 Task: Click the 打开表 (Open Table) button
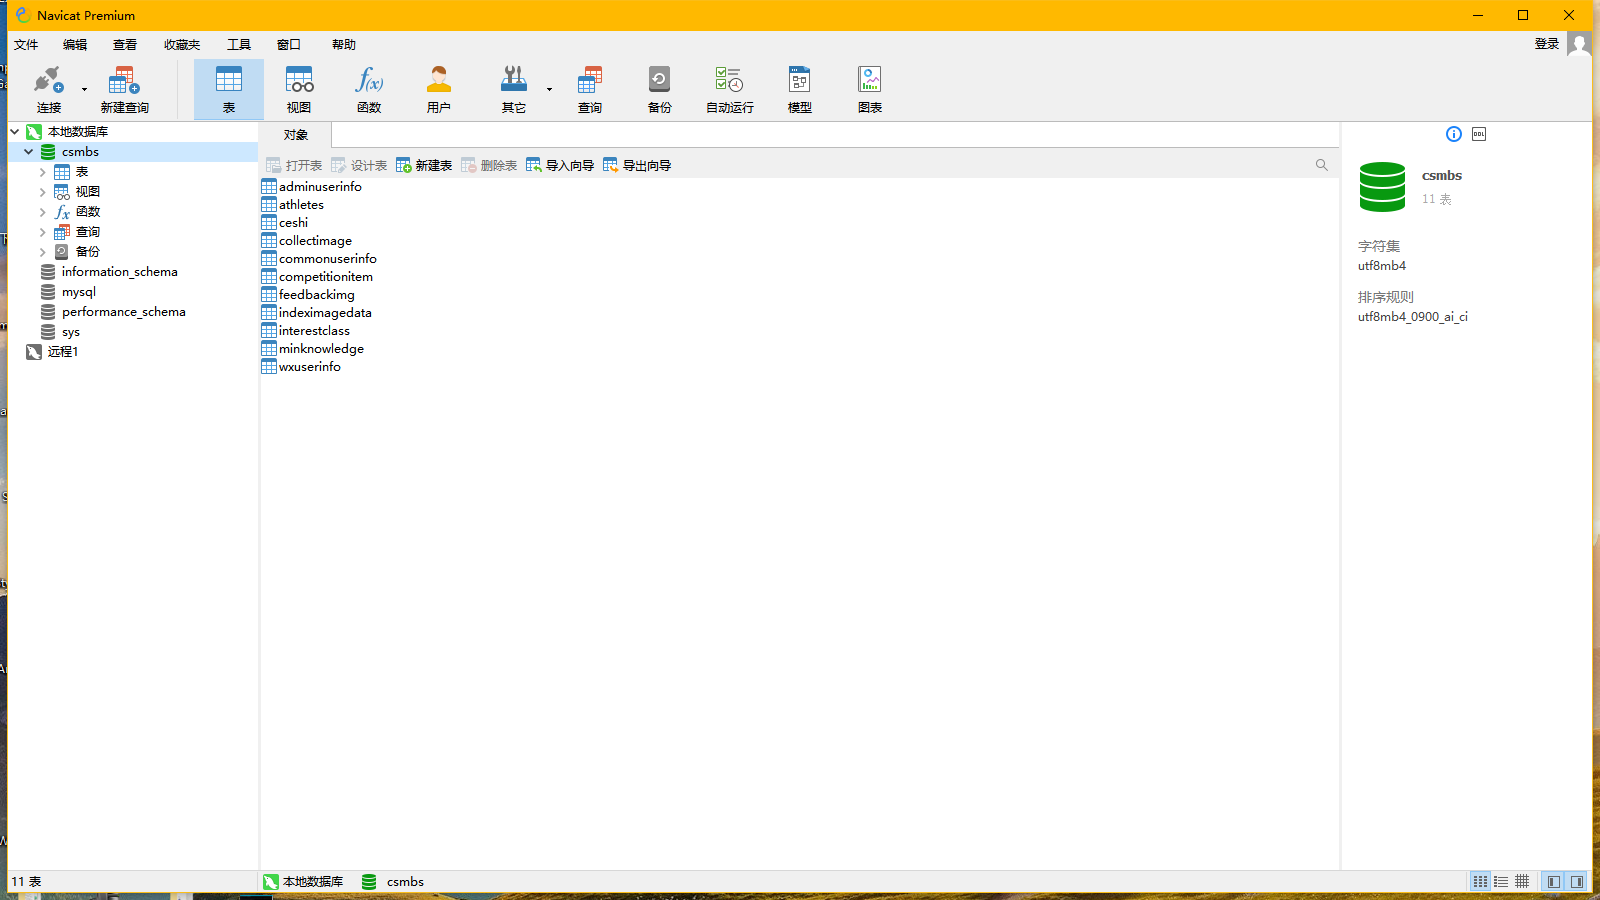295,166
